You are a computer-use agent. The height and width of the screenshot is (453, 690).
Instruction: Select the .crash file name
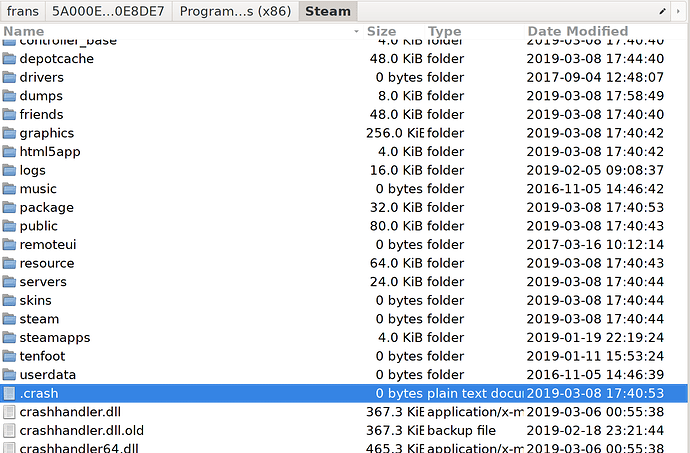(39, 393)
